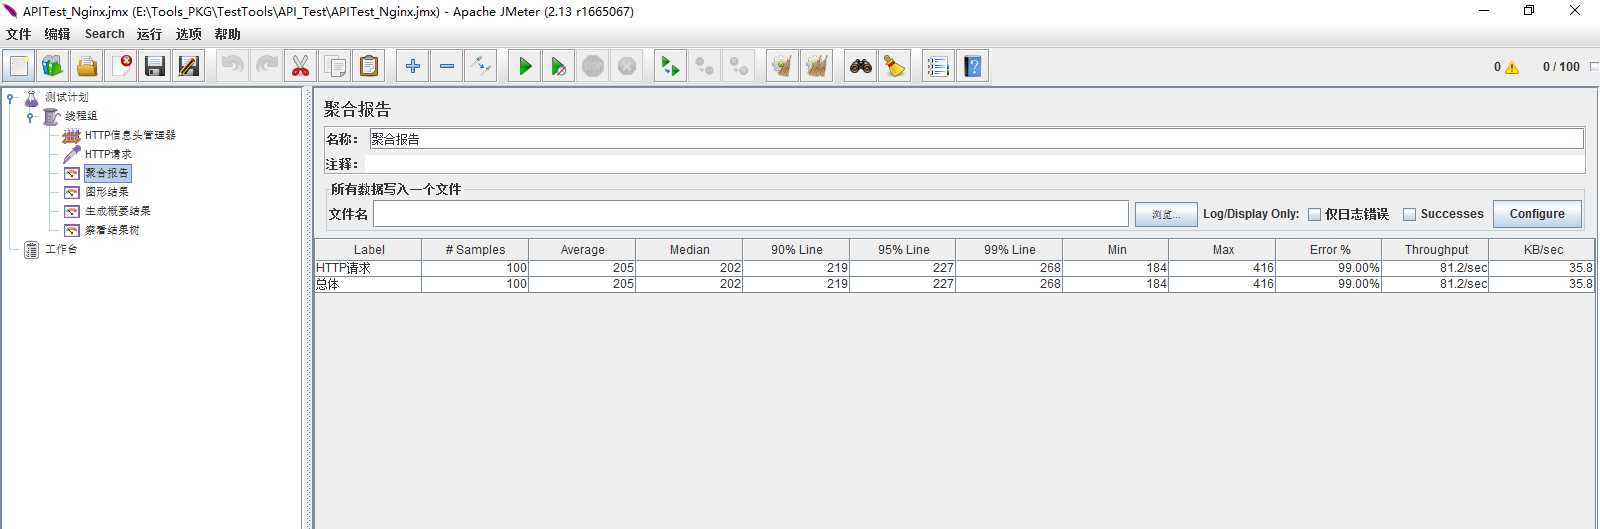
Task: Select HTTP信息头管理器 tree node
Action: tap(130, 135)
